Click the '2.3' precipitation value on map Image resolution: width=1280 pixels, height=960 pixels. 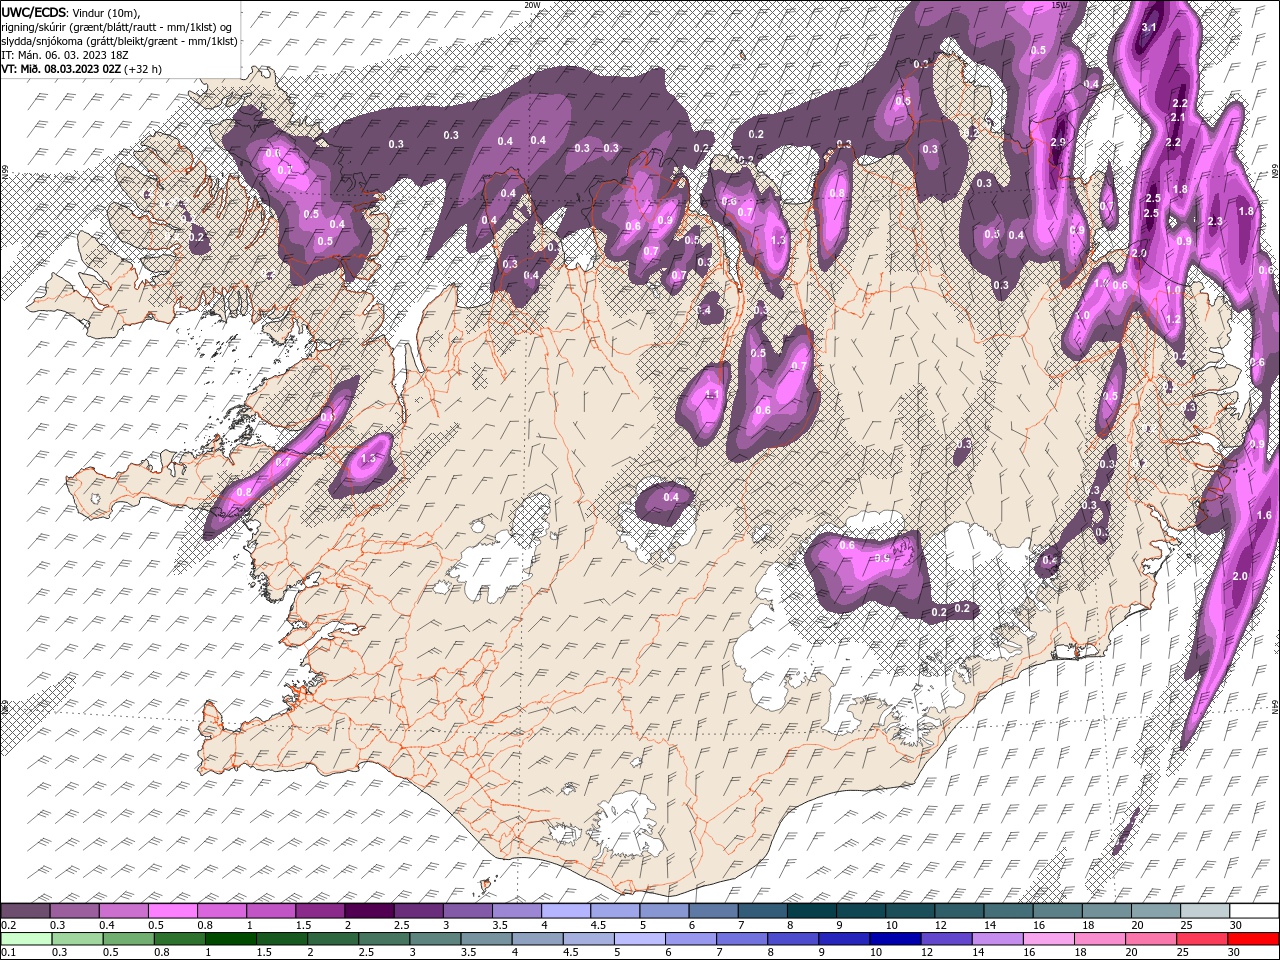click(1216, 221)
